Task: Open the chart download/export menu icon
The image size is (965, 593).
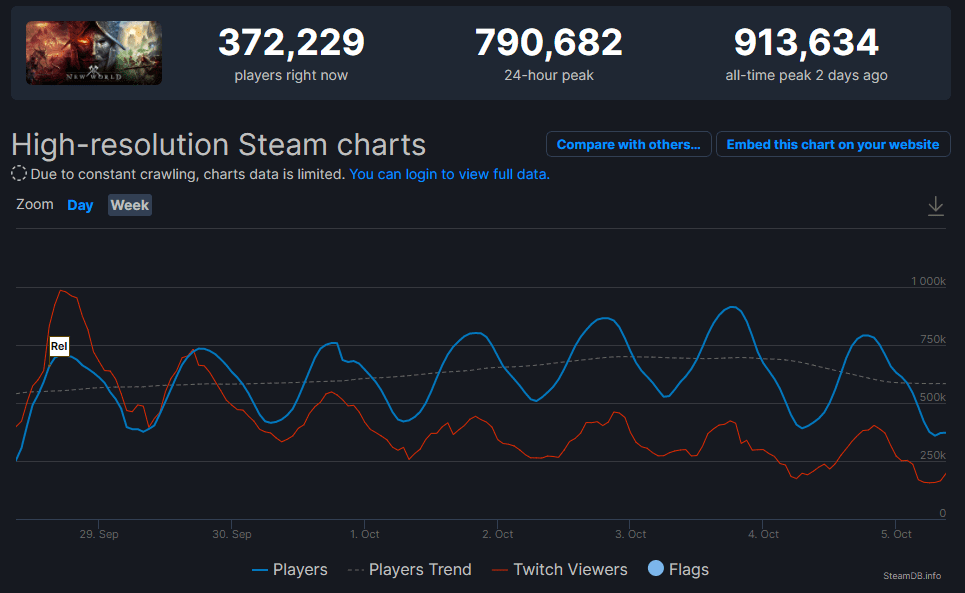Action: pos(935,206)
